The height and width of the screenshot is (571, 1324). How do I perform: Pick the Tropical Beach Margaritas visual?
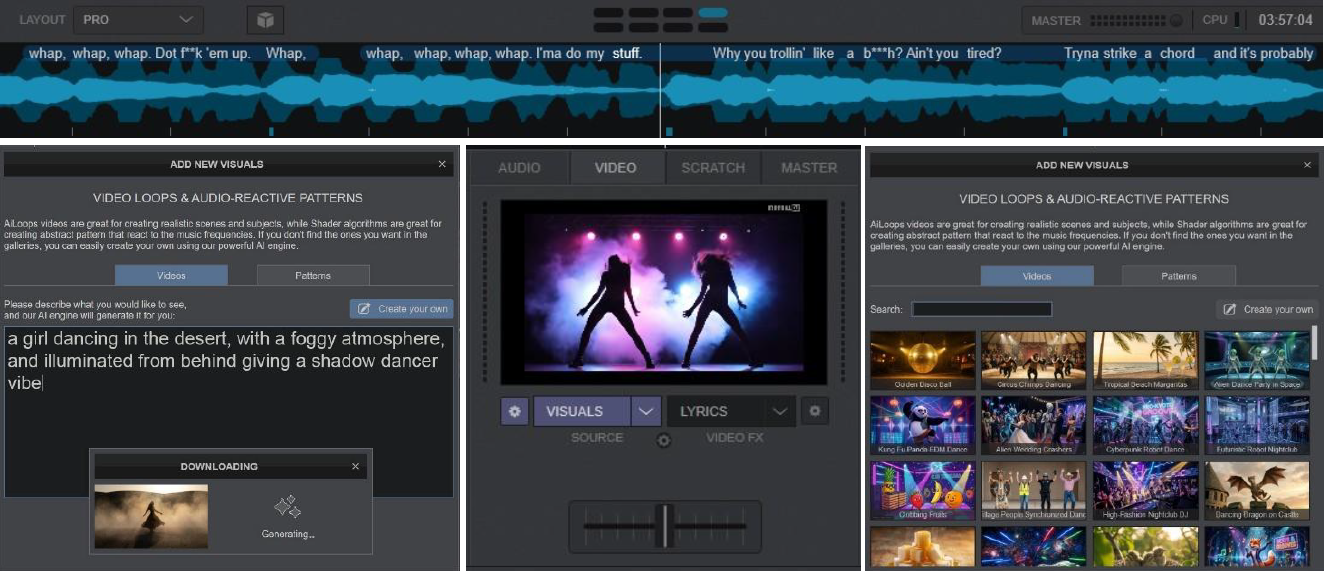click(1145, 360)
